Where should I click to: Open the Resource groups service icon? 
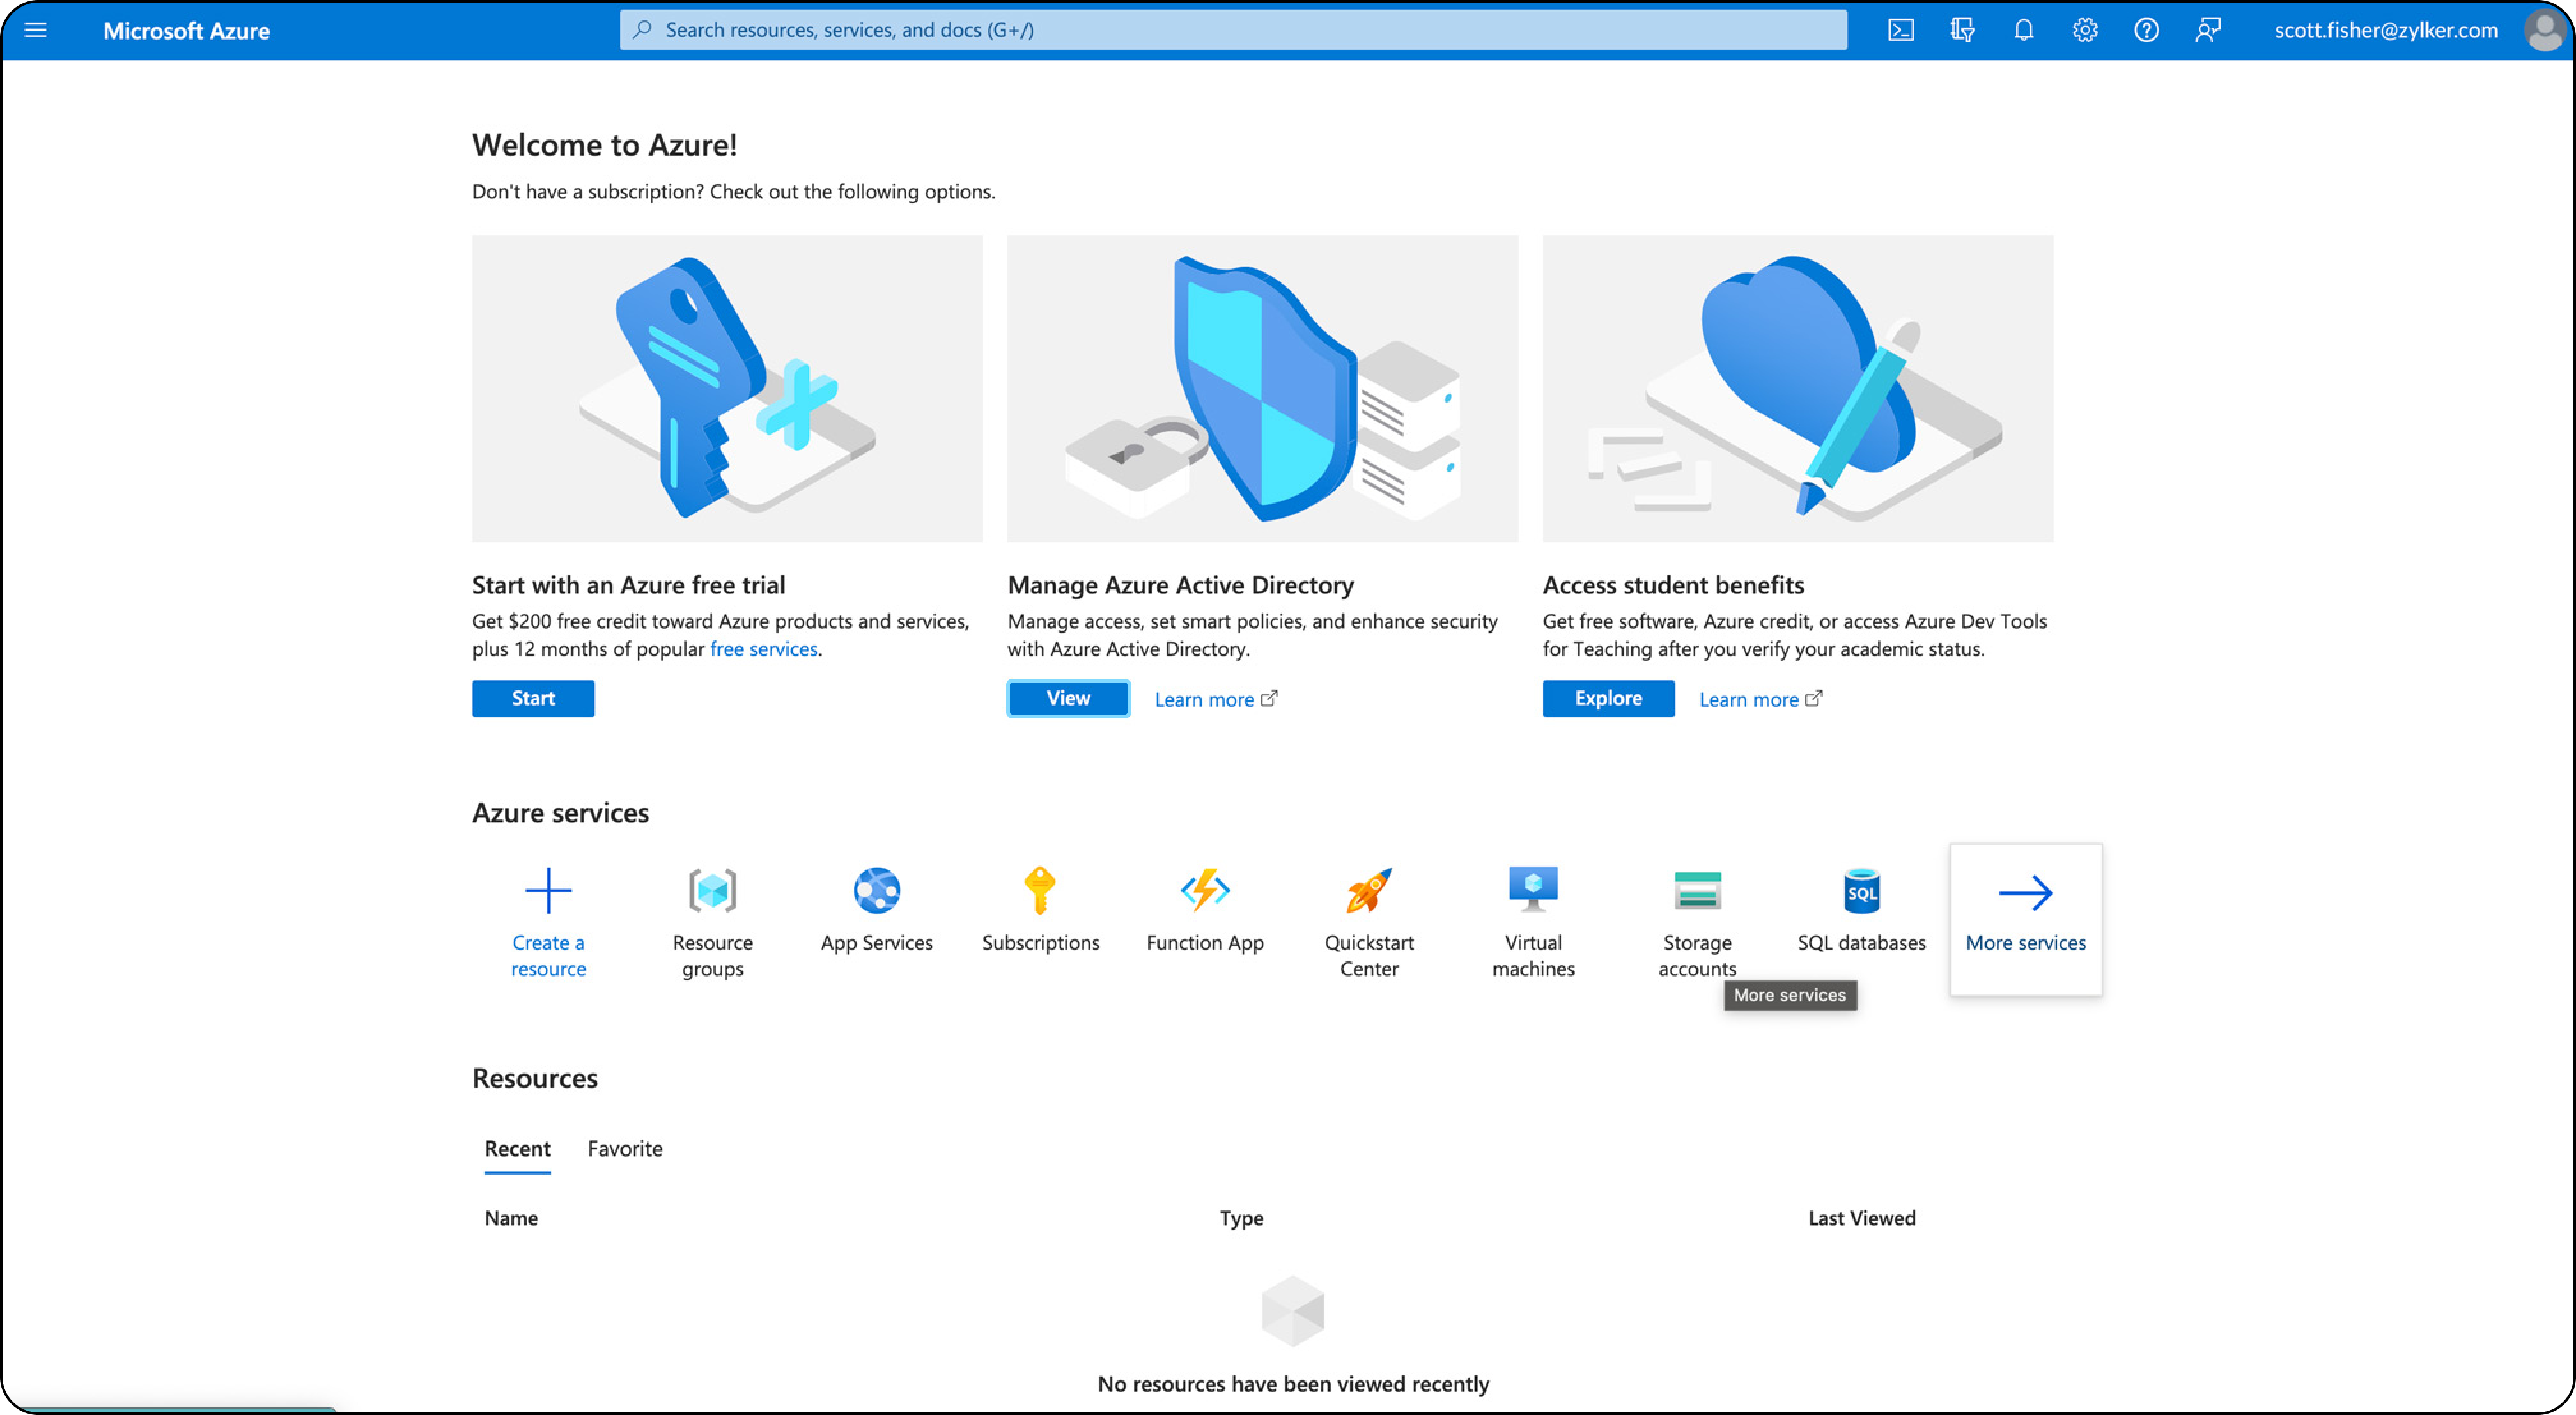click(x=712, y=889)
